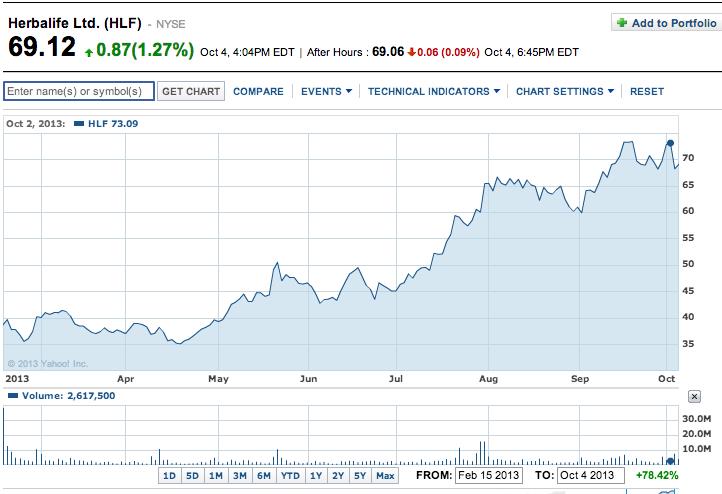This screenshot has height=494, width=722.
Task: Click the FROM date field Feb 15 2013
Action: [x=489, y=475]
